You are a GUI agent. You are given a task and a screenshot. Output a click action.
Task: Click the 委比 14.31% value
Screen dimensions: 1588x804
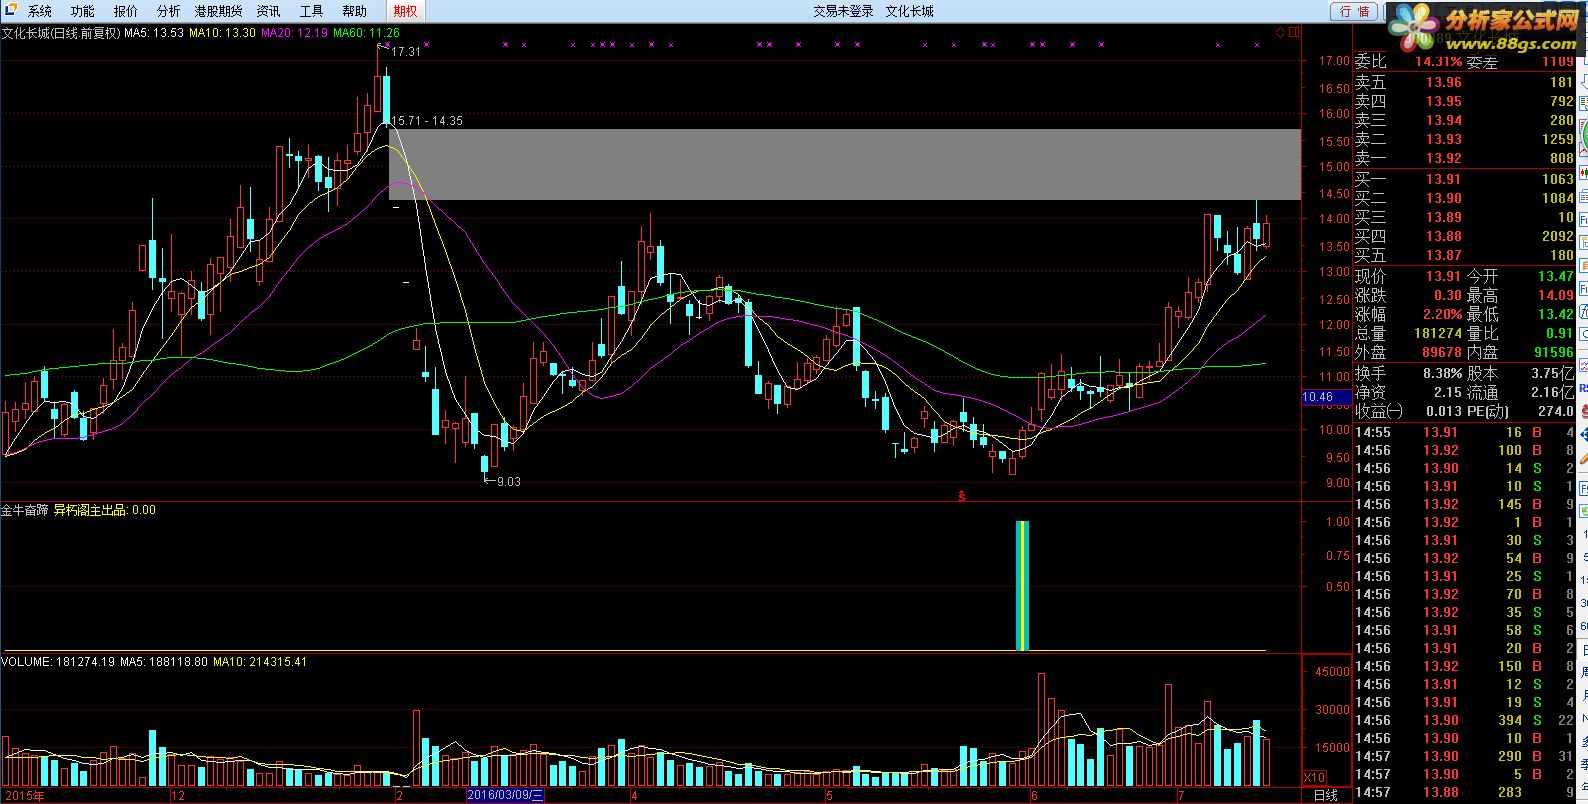pos(1438,62)
